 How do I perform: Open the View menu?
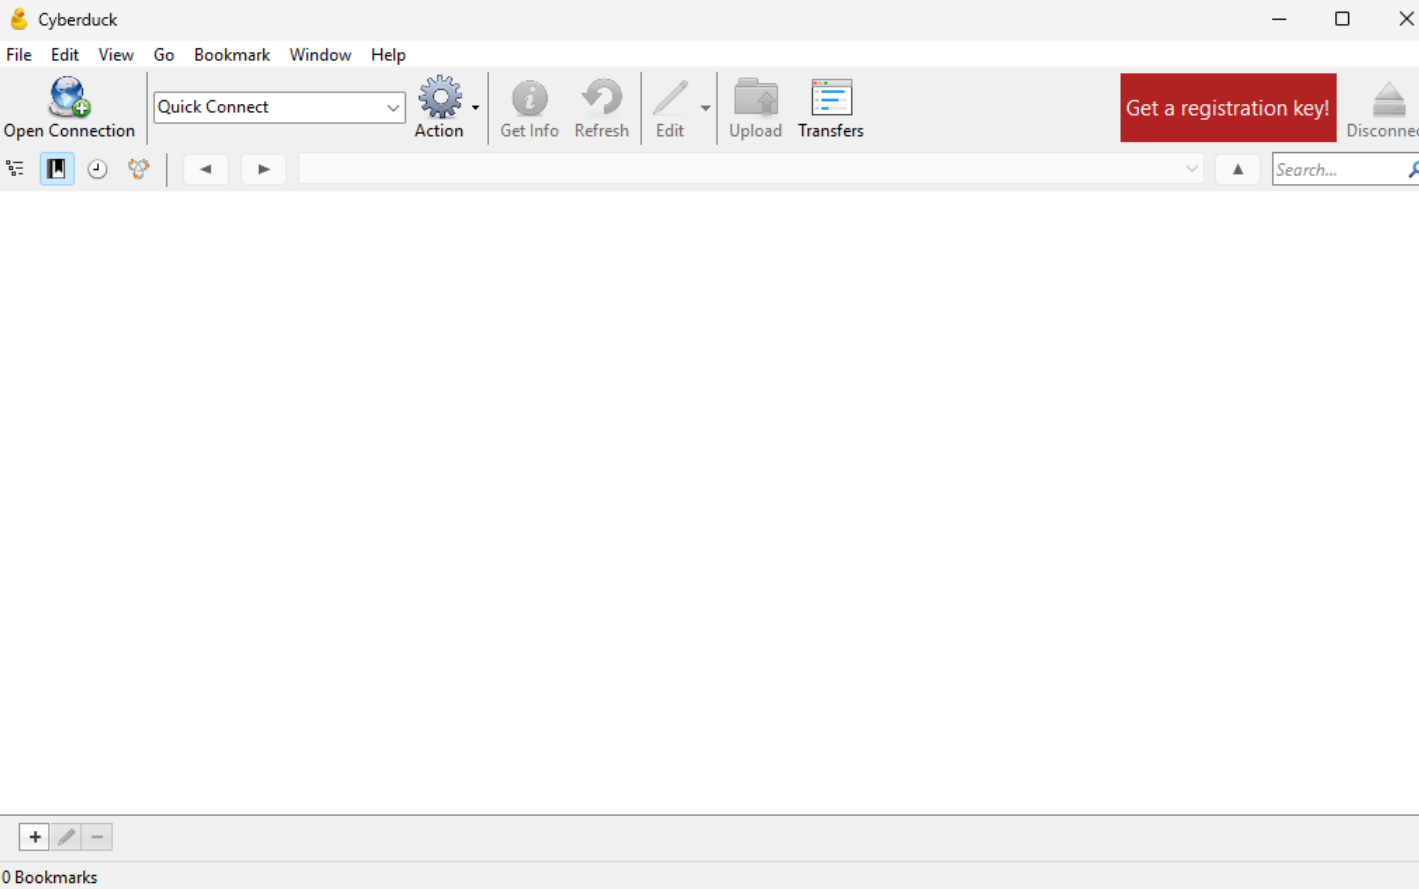[x=116, y=55]
